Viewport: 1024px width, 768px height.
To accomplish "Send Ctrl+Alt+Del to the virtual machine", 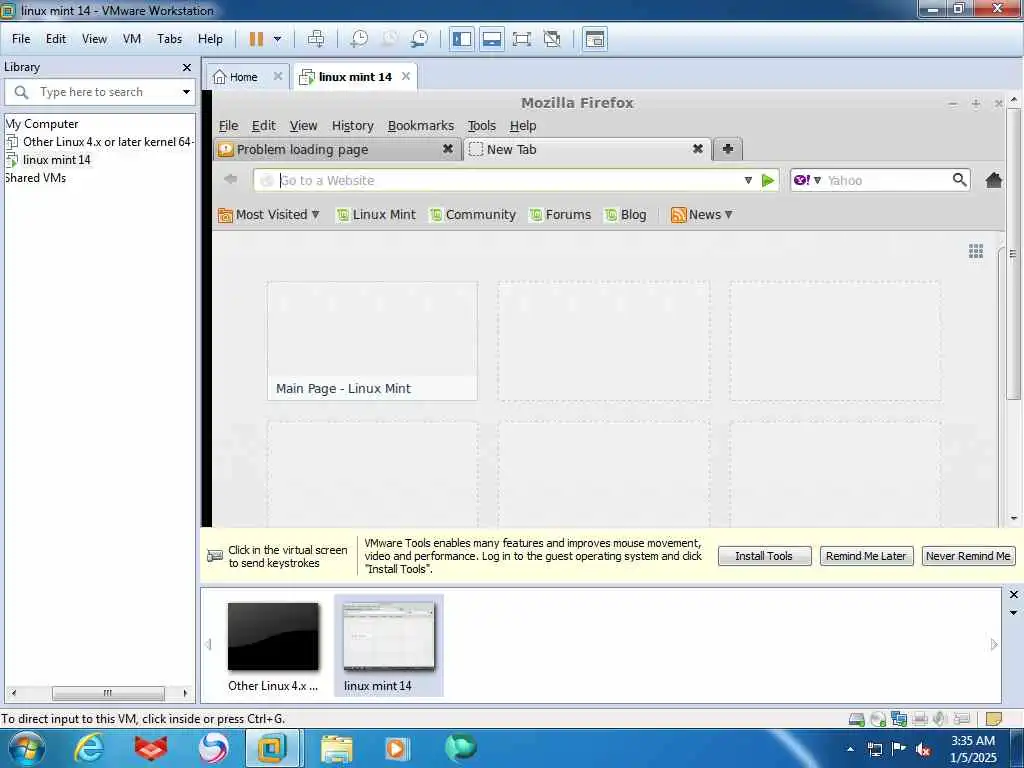I will (x=316, y=39).
